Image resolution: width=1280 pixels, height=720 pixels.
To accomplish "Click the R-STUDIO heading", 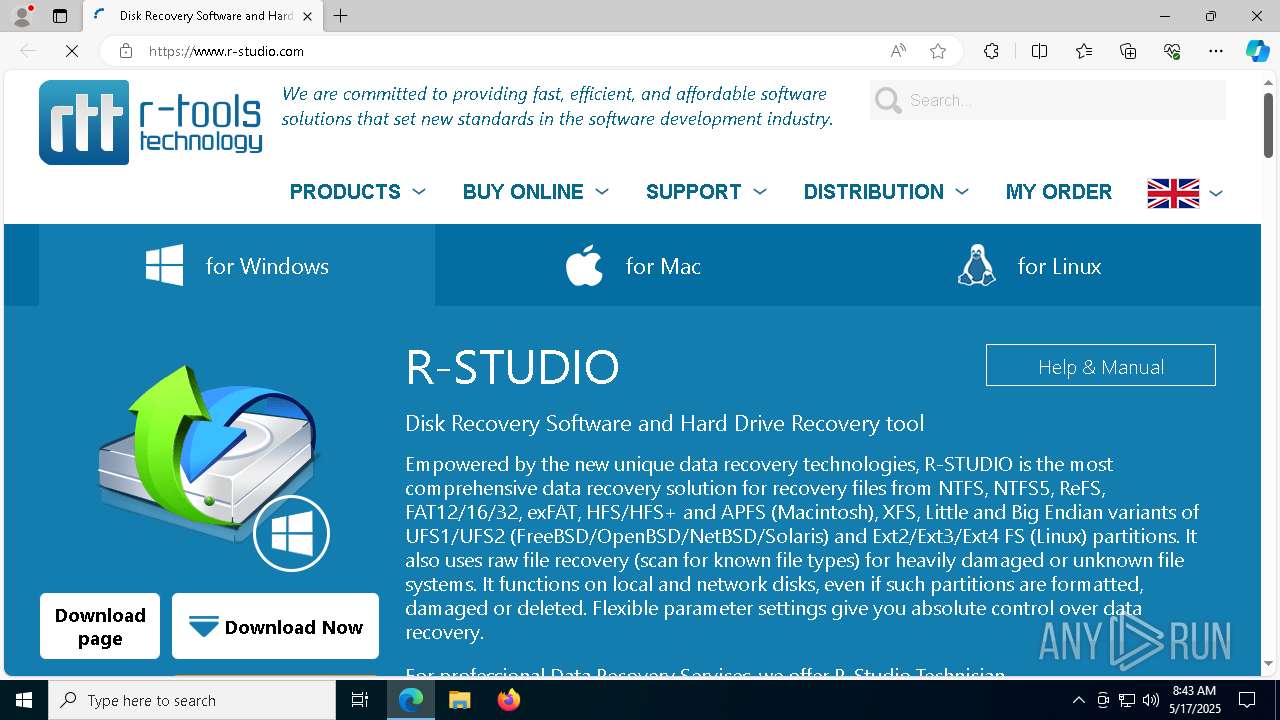I will point(512,367).
